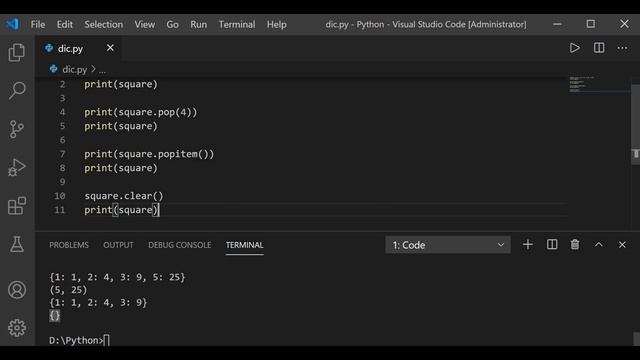
Task: Open Run and Debug view
Action: (x=17, y=167)
